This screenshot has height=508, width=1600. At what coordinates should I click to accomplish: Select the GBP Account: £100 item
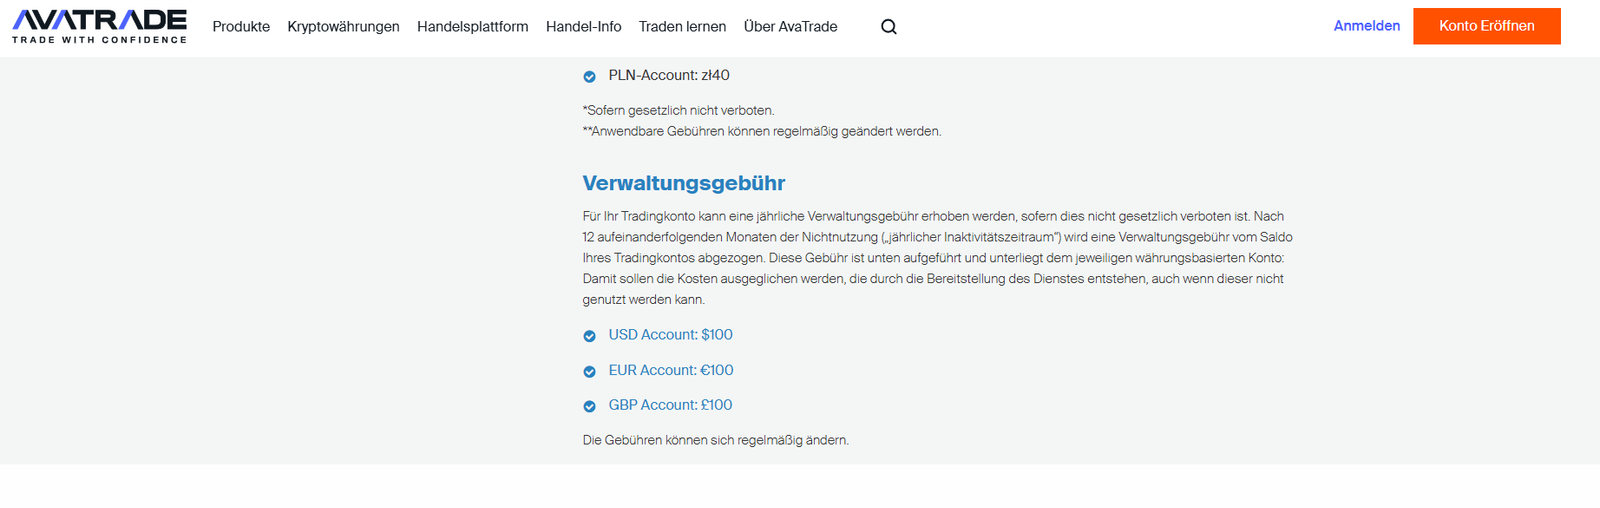[x=671, y=405]
